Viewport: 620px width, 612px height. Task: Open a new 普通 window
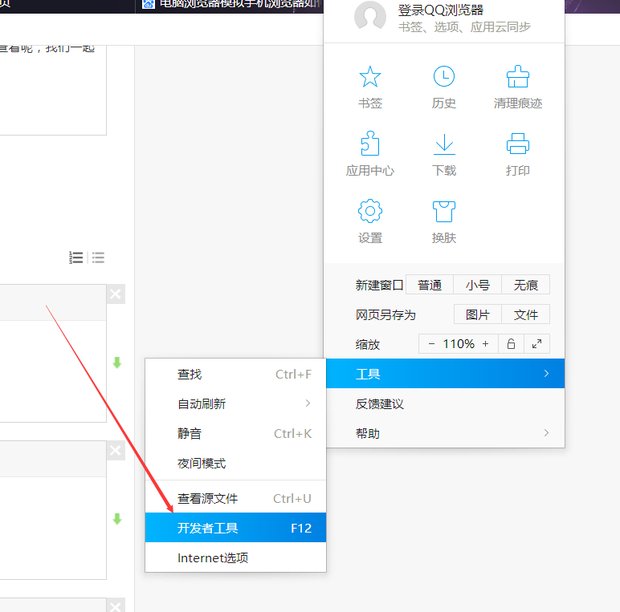pyautogui.click(x=429, y=285)
